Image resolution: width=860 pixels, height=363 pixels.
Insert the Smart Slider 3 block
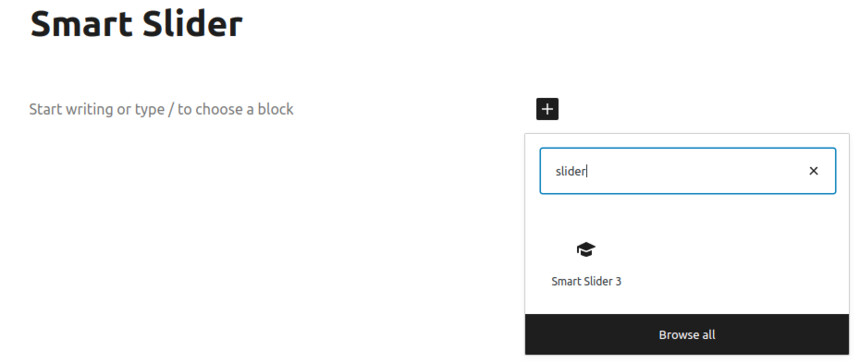[x=586, y=264]
